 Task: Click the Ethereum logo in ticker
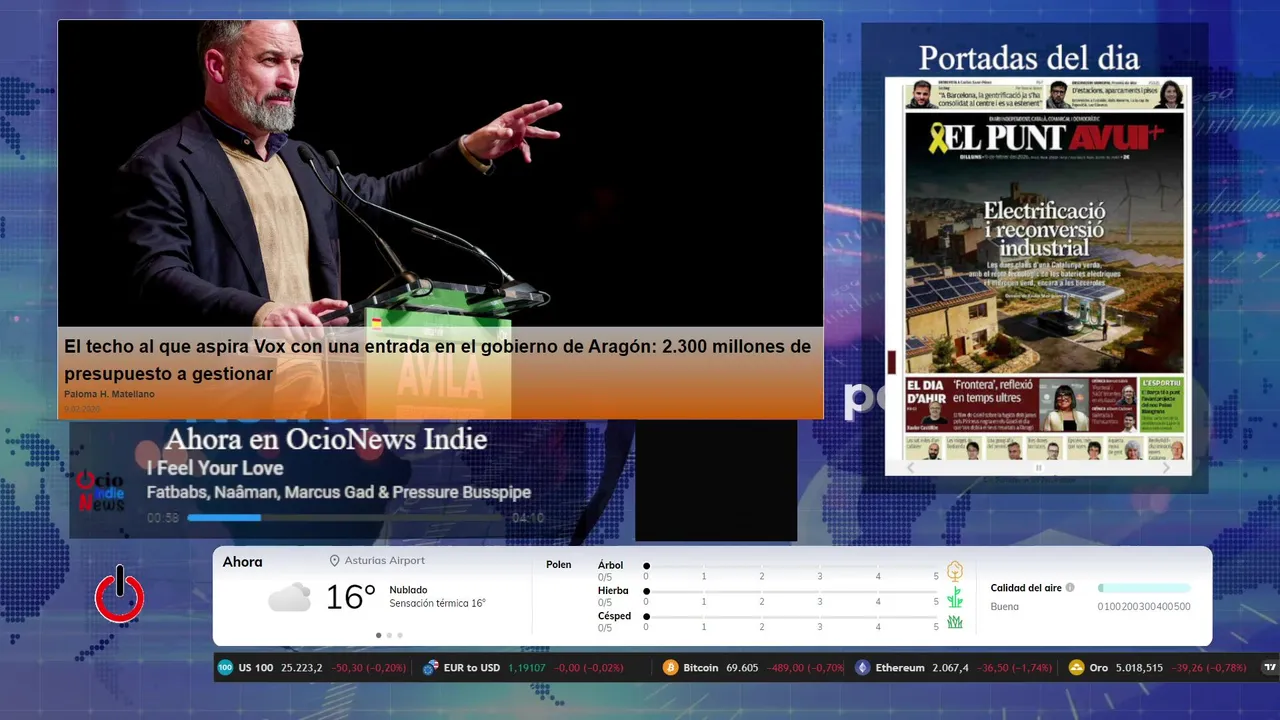pos(862,667)
